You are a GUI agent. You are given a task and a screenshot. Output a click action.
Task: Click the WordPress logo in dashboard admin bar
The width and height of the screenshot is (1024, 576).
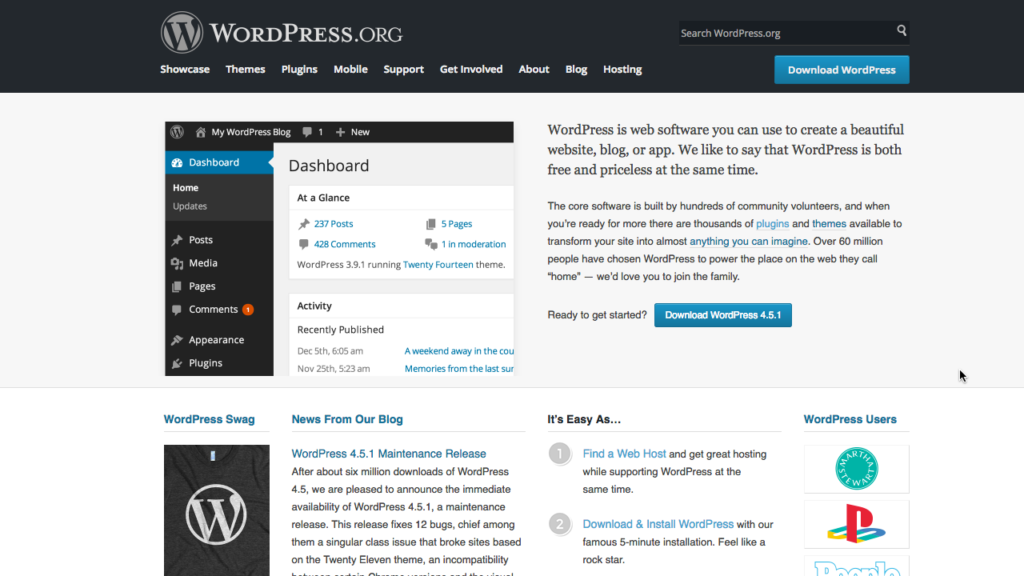[x=177, y=132]
